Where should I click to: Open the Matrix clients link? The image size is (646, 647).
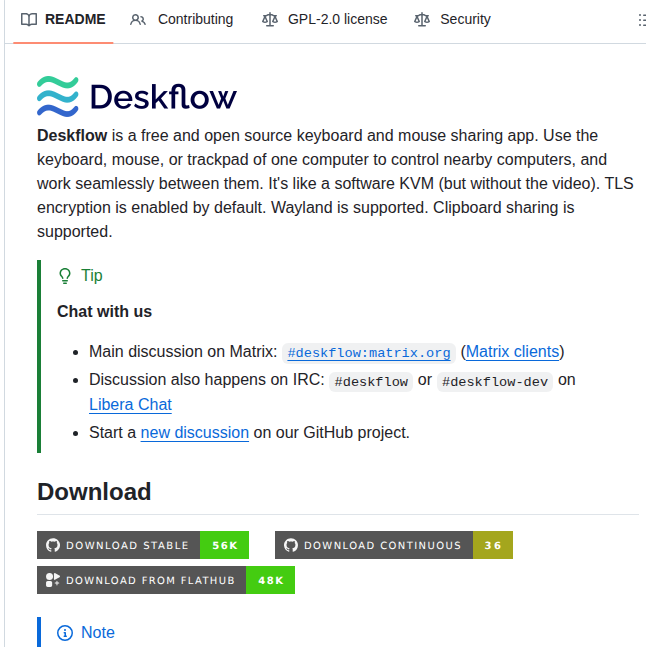click(x=512, y=352)
